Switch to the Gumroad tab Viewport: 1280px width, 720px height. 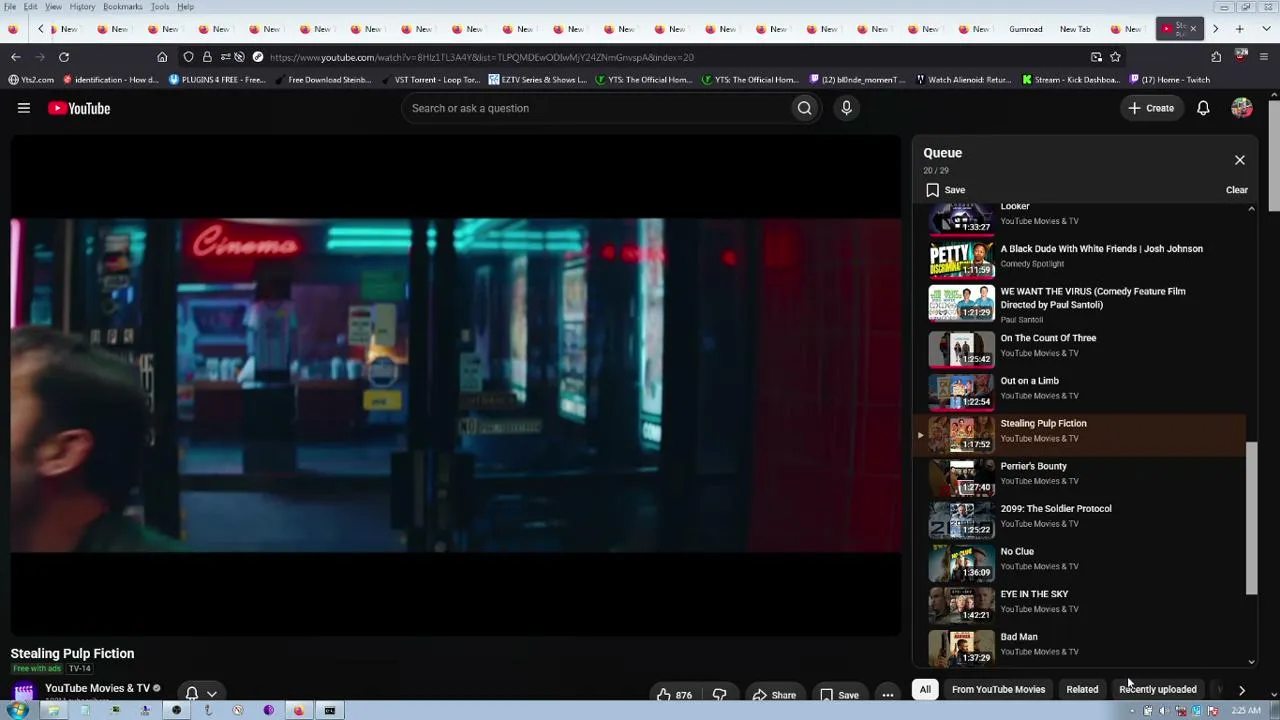click(1025, 29)
